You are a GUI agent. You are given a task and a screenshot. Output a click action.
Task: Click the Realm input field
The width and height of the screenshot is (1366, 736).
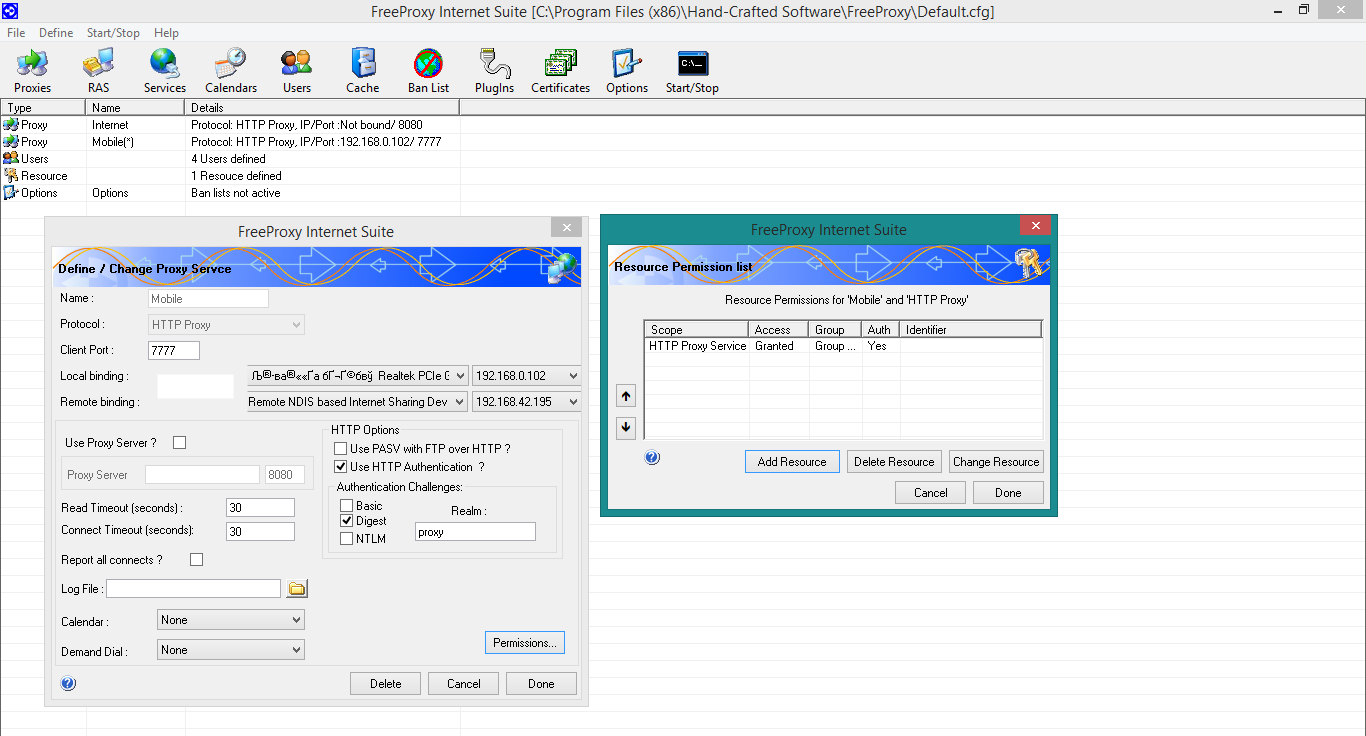coord(475,532)
